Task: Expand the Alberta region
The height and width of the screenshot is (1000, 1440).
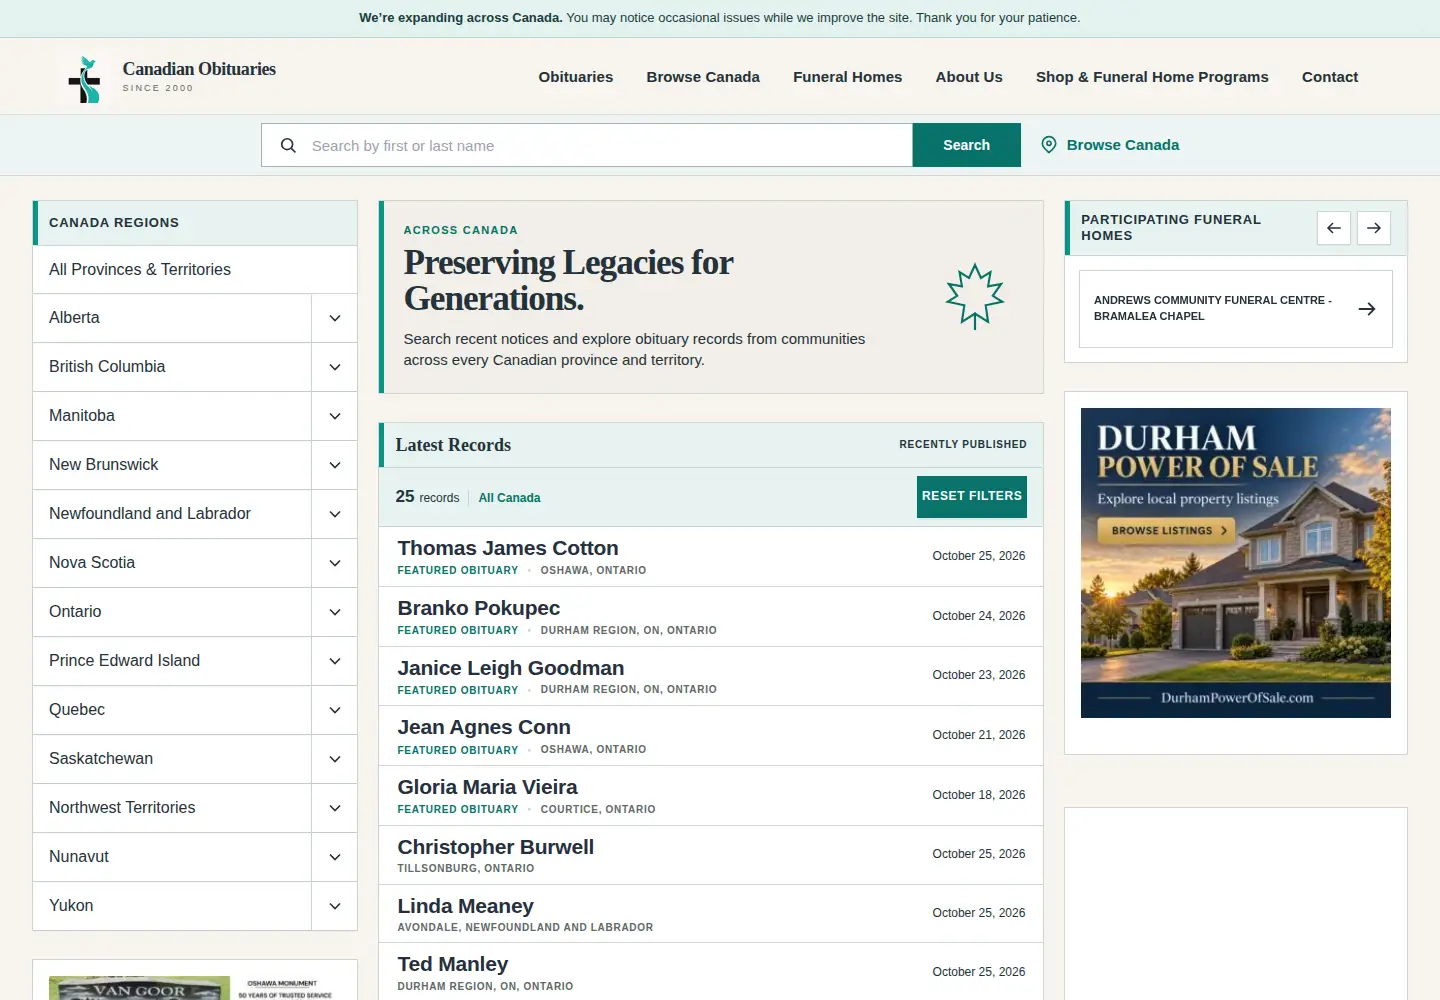Action: (x=335, y=318)
